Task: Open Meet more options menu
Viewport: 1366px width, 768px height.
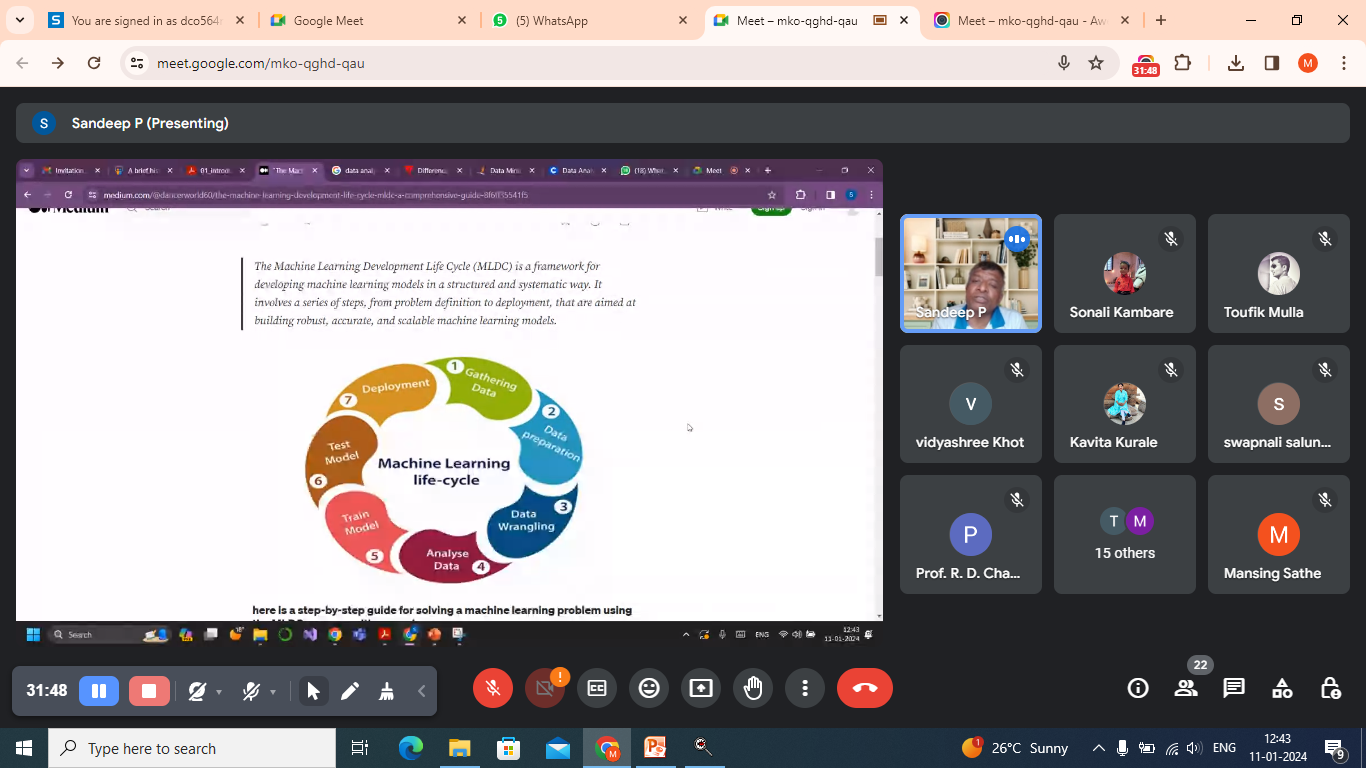Action: 805,688
